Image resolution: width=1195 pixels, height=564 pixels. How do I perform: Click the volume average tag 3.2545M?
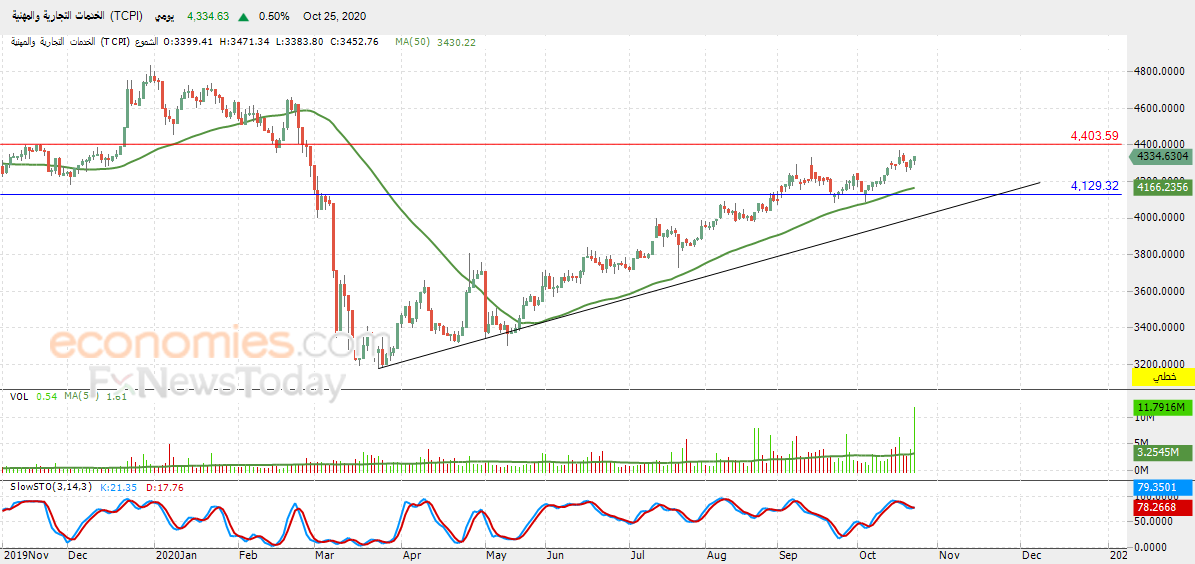point(1159,453)
